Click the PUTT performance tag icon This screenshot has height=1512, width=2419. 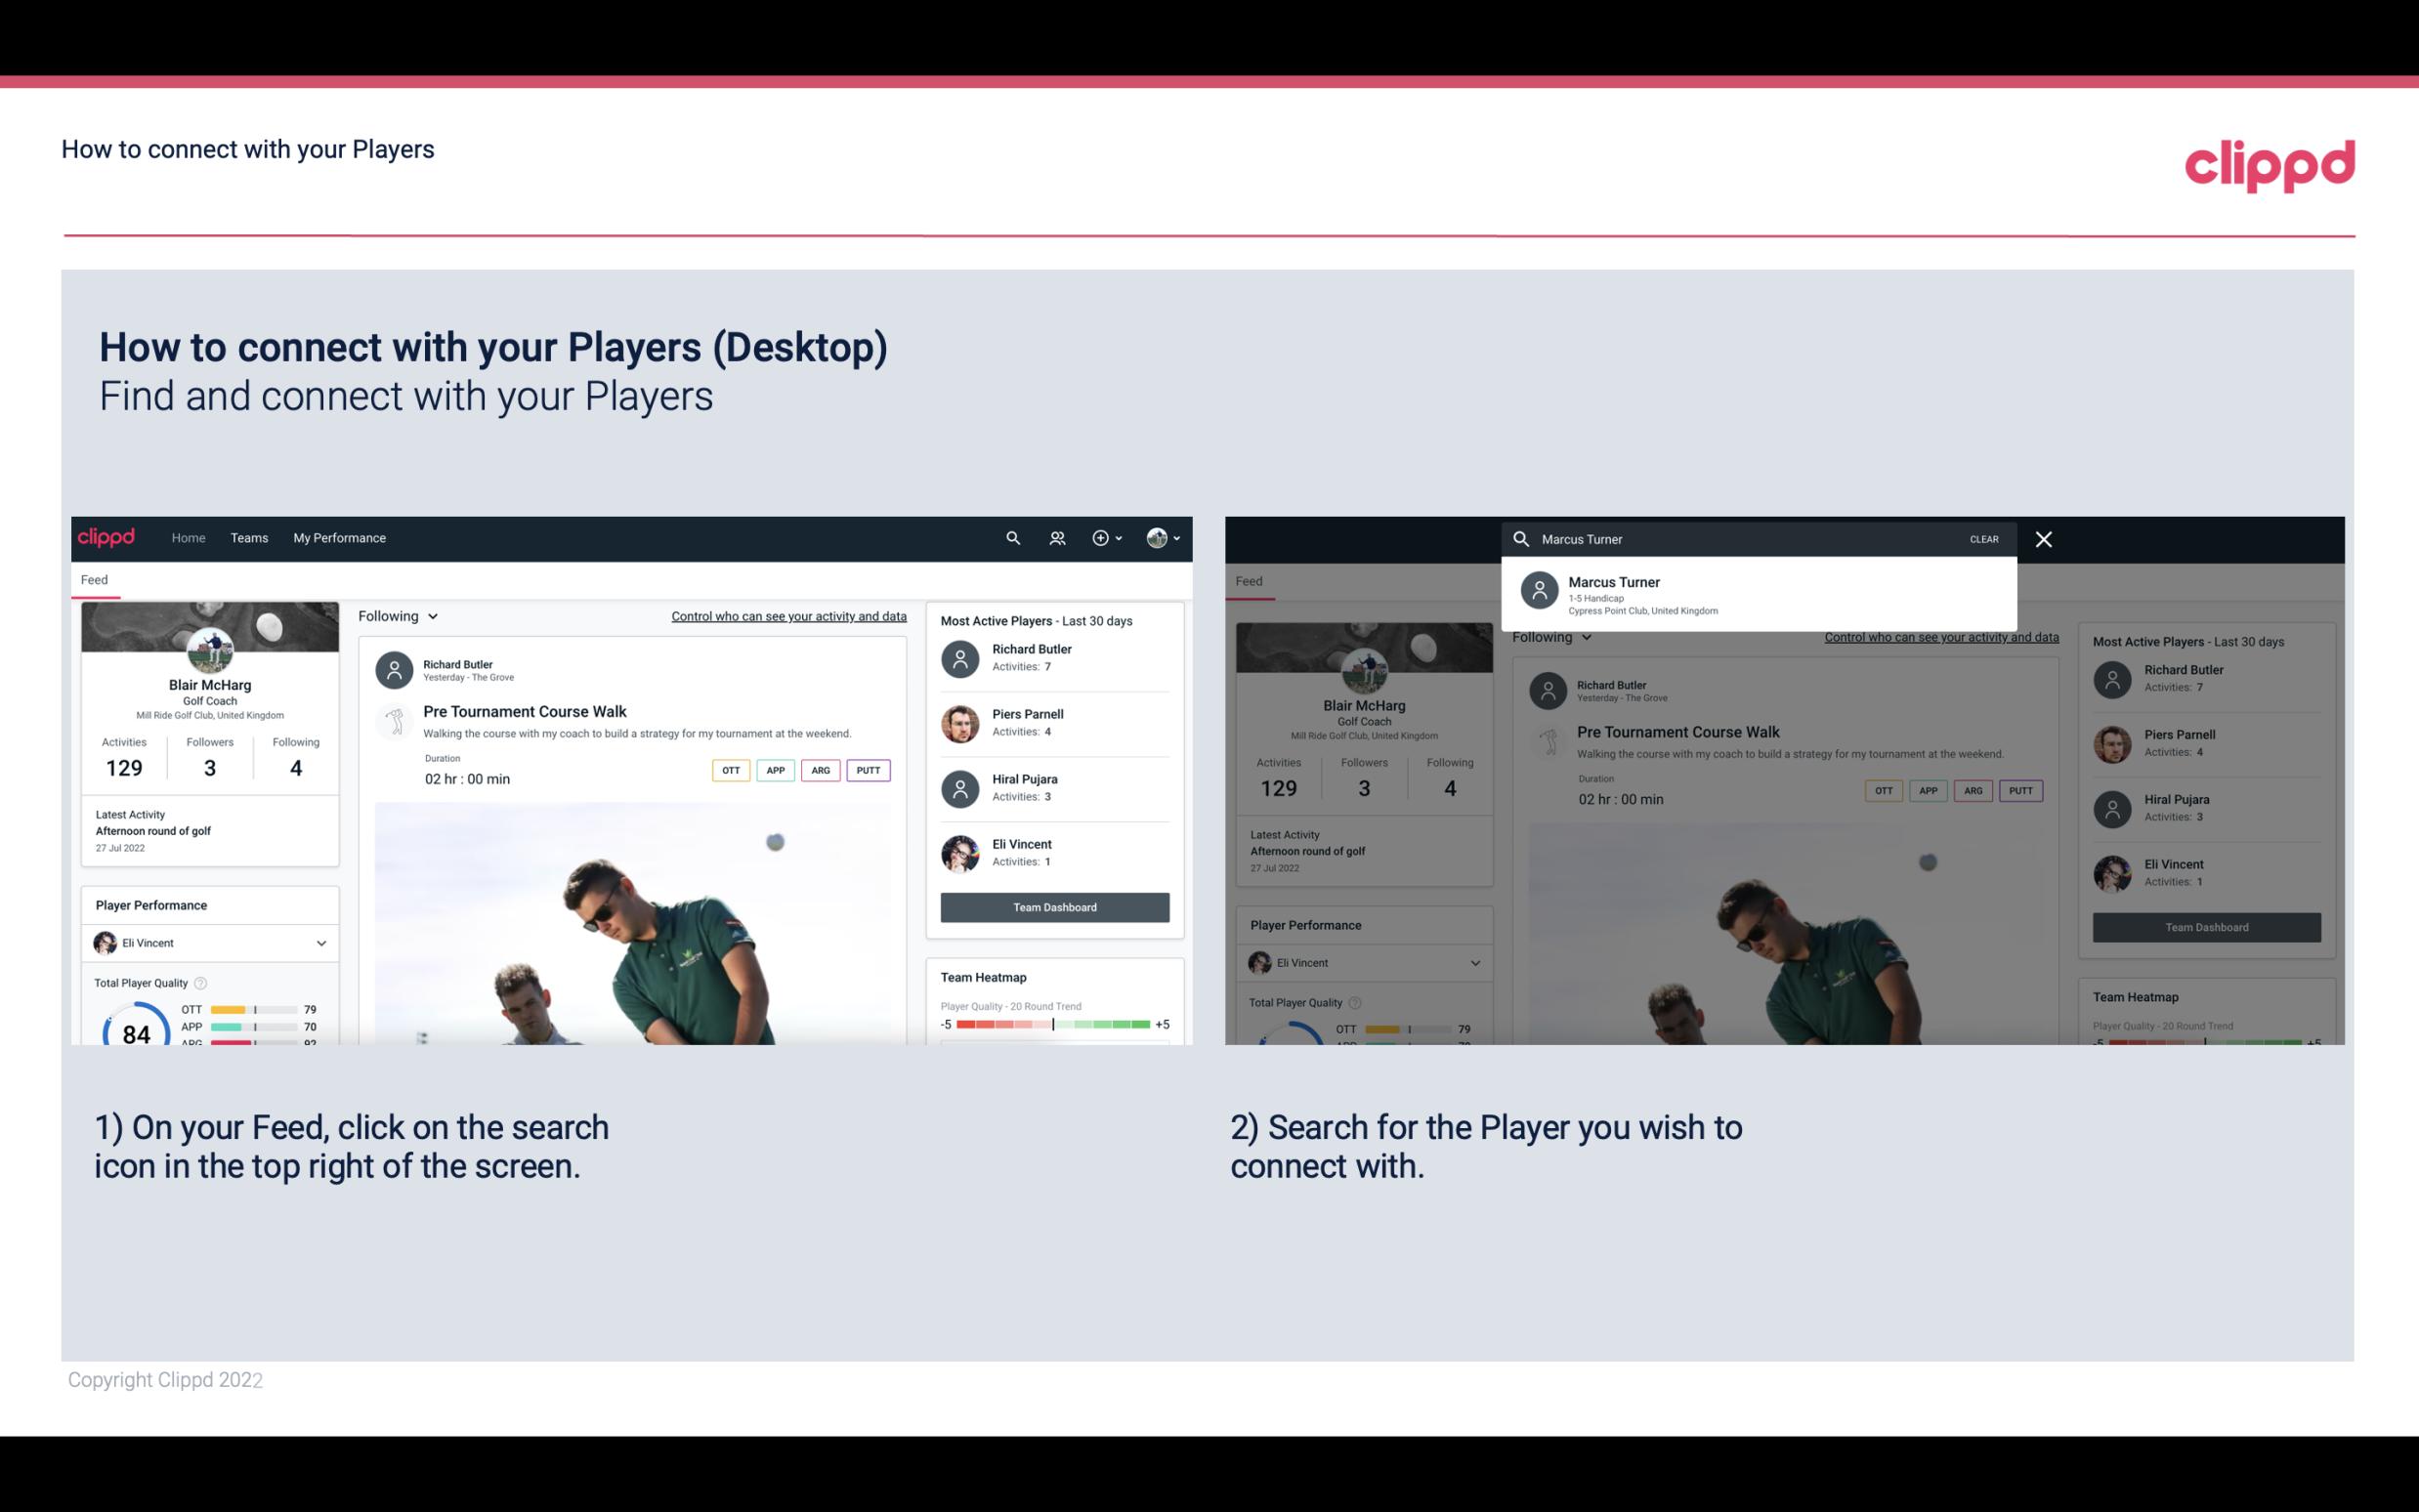(x=870, y=770)
